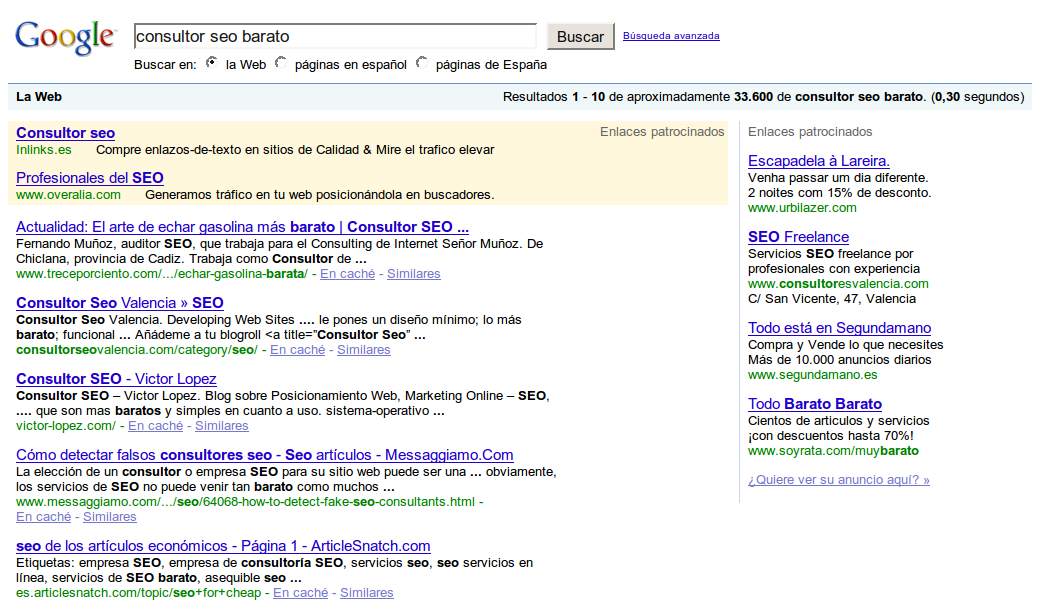Open the 'SEO Freelance' ad

tap(798, 237)
